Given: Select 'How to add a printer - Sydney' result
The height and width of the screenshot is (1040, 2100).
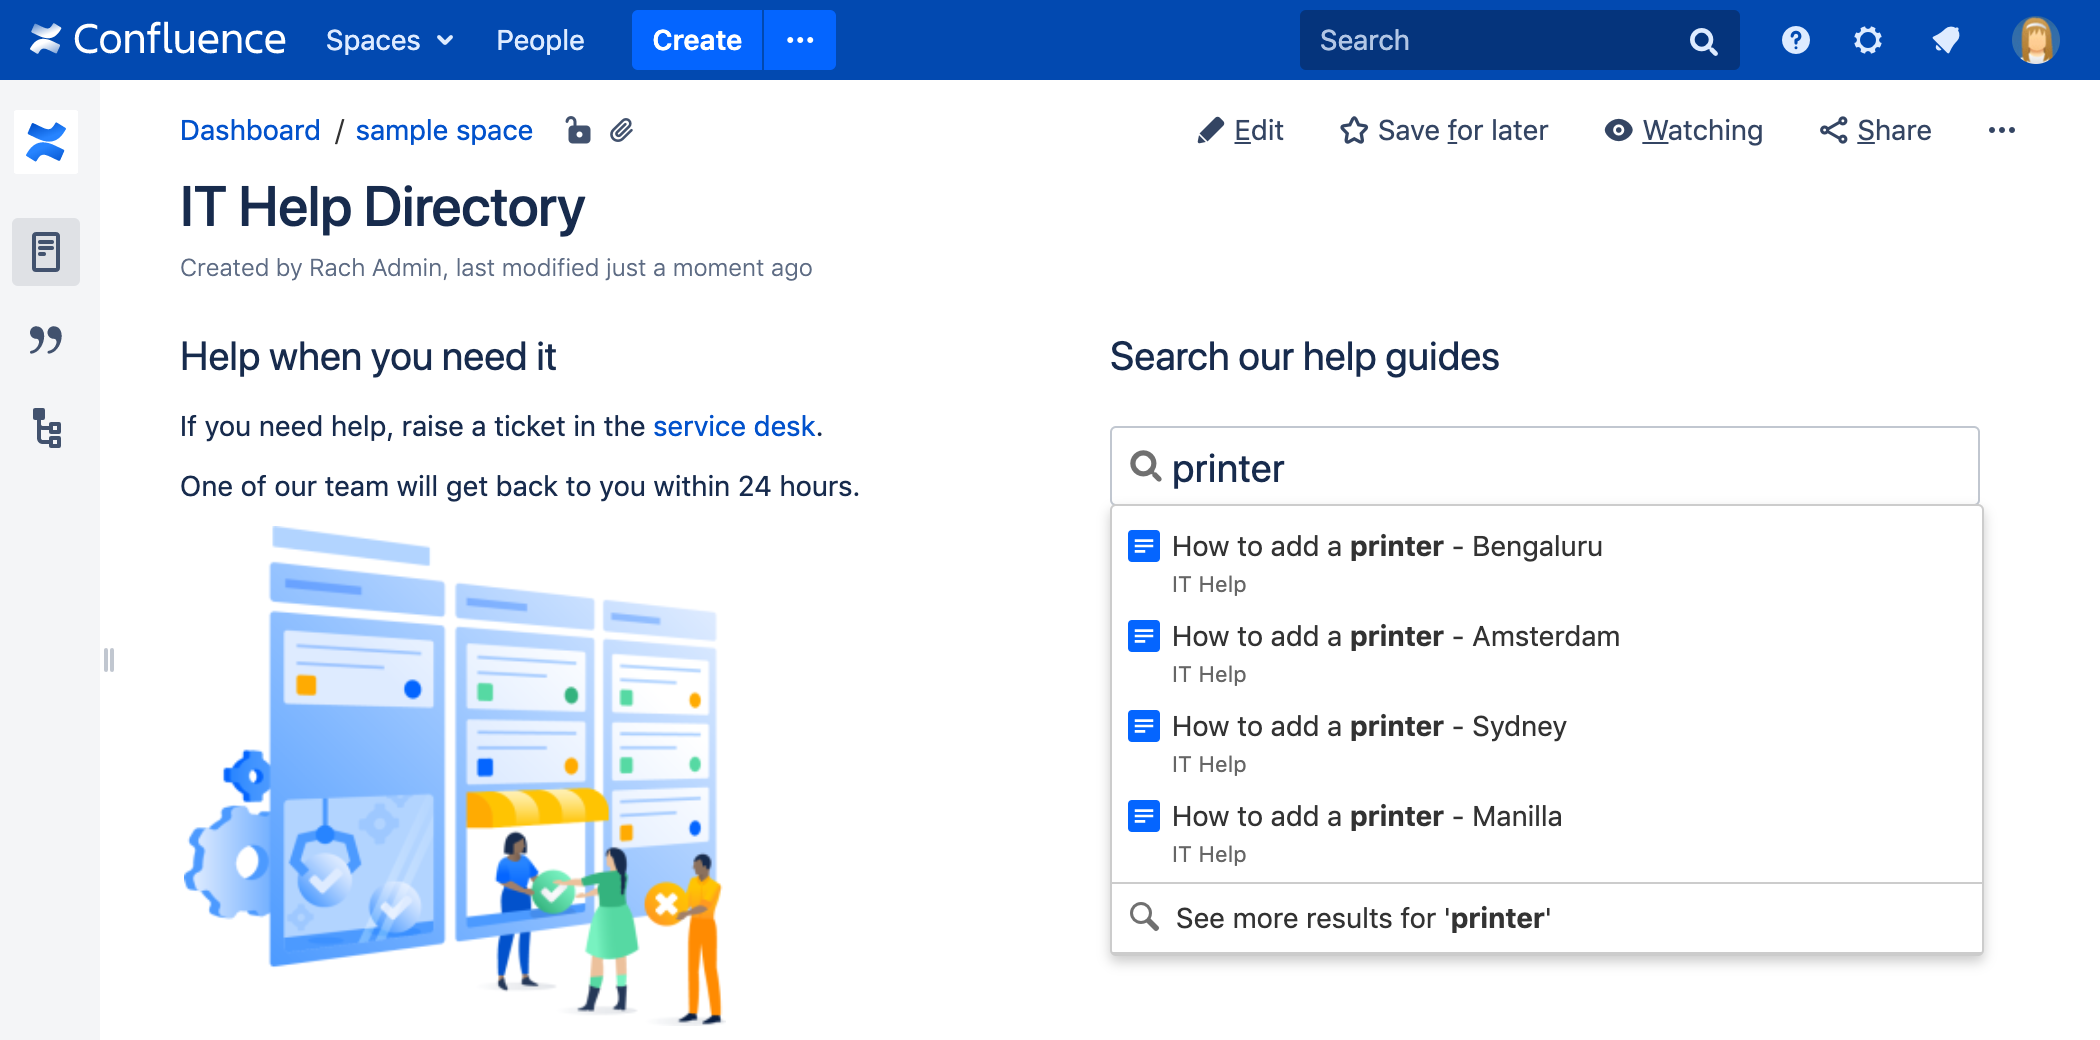Looking at the screenshot, I should (1368, 727).
